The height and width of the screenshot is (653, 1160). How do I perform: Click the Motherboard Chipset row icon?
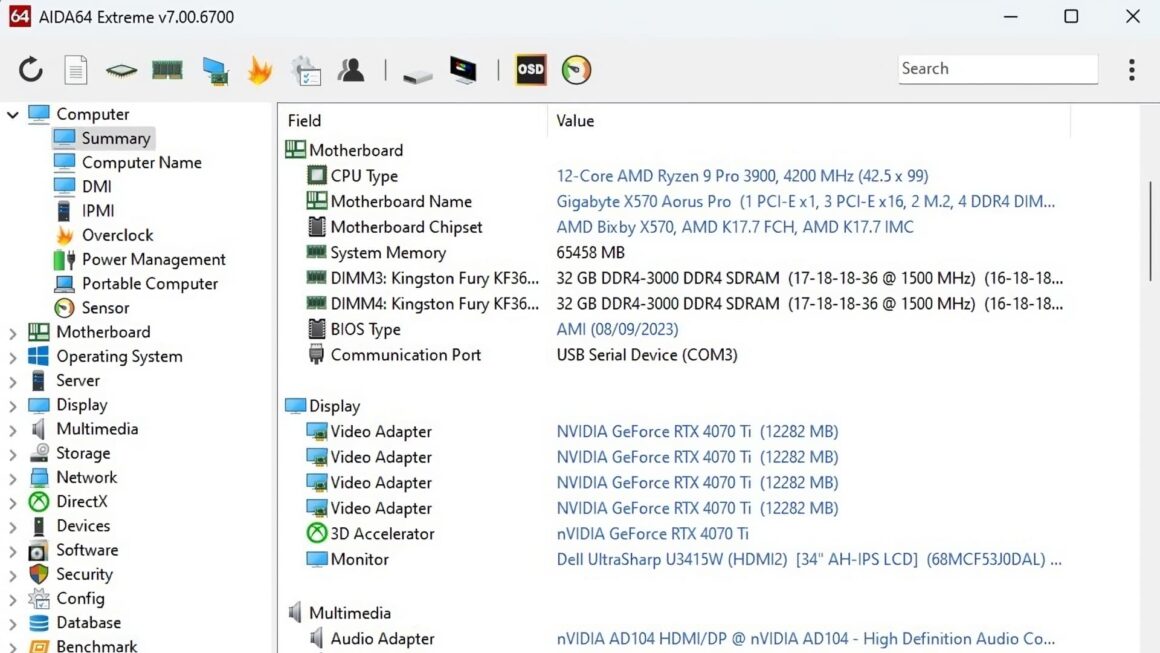coord(317,226)
